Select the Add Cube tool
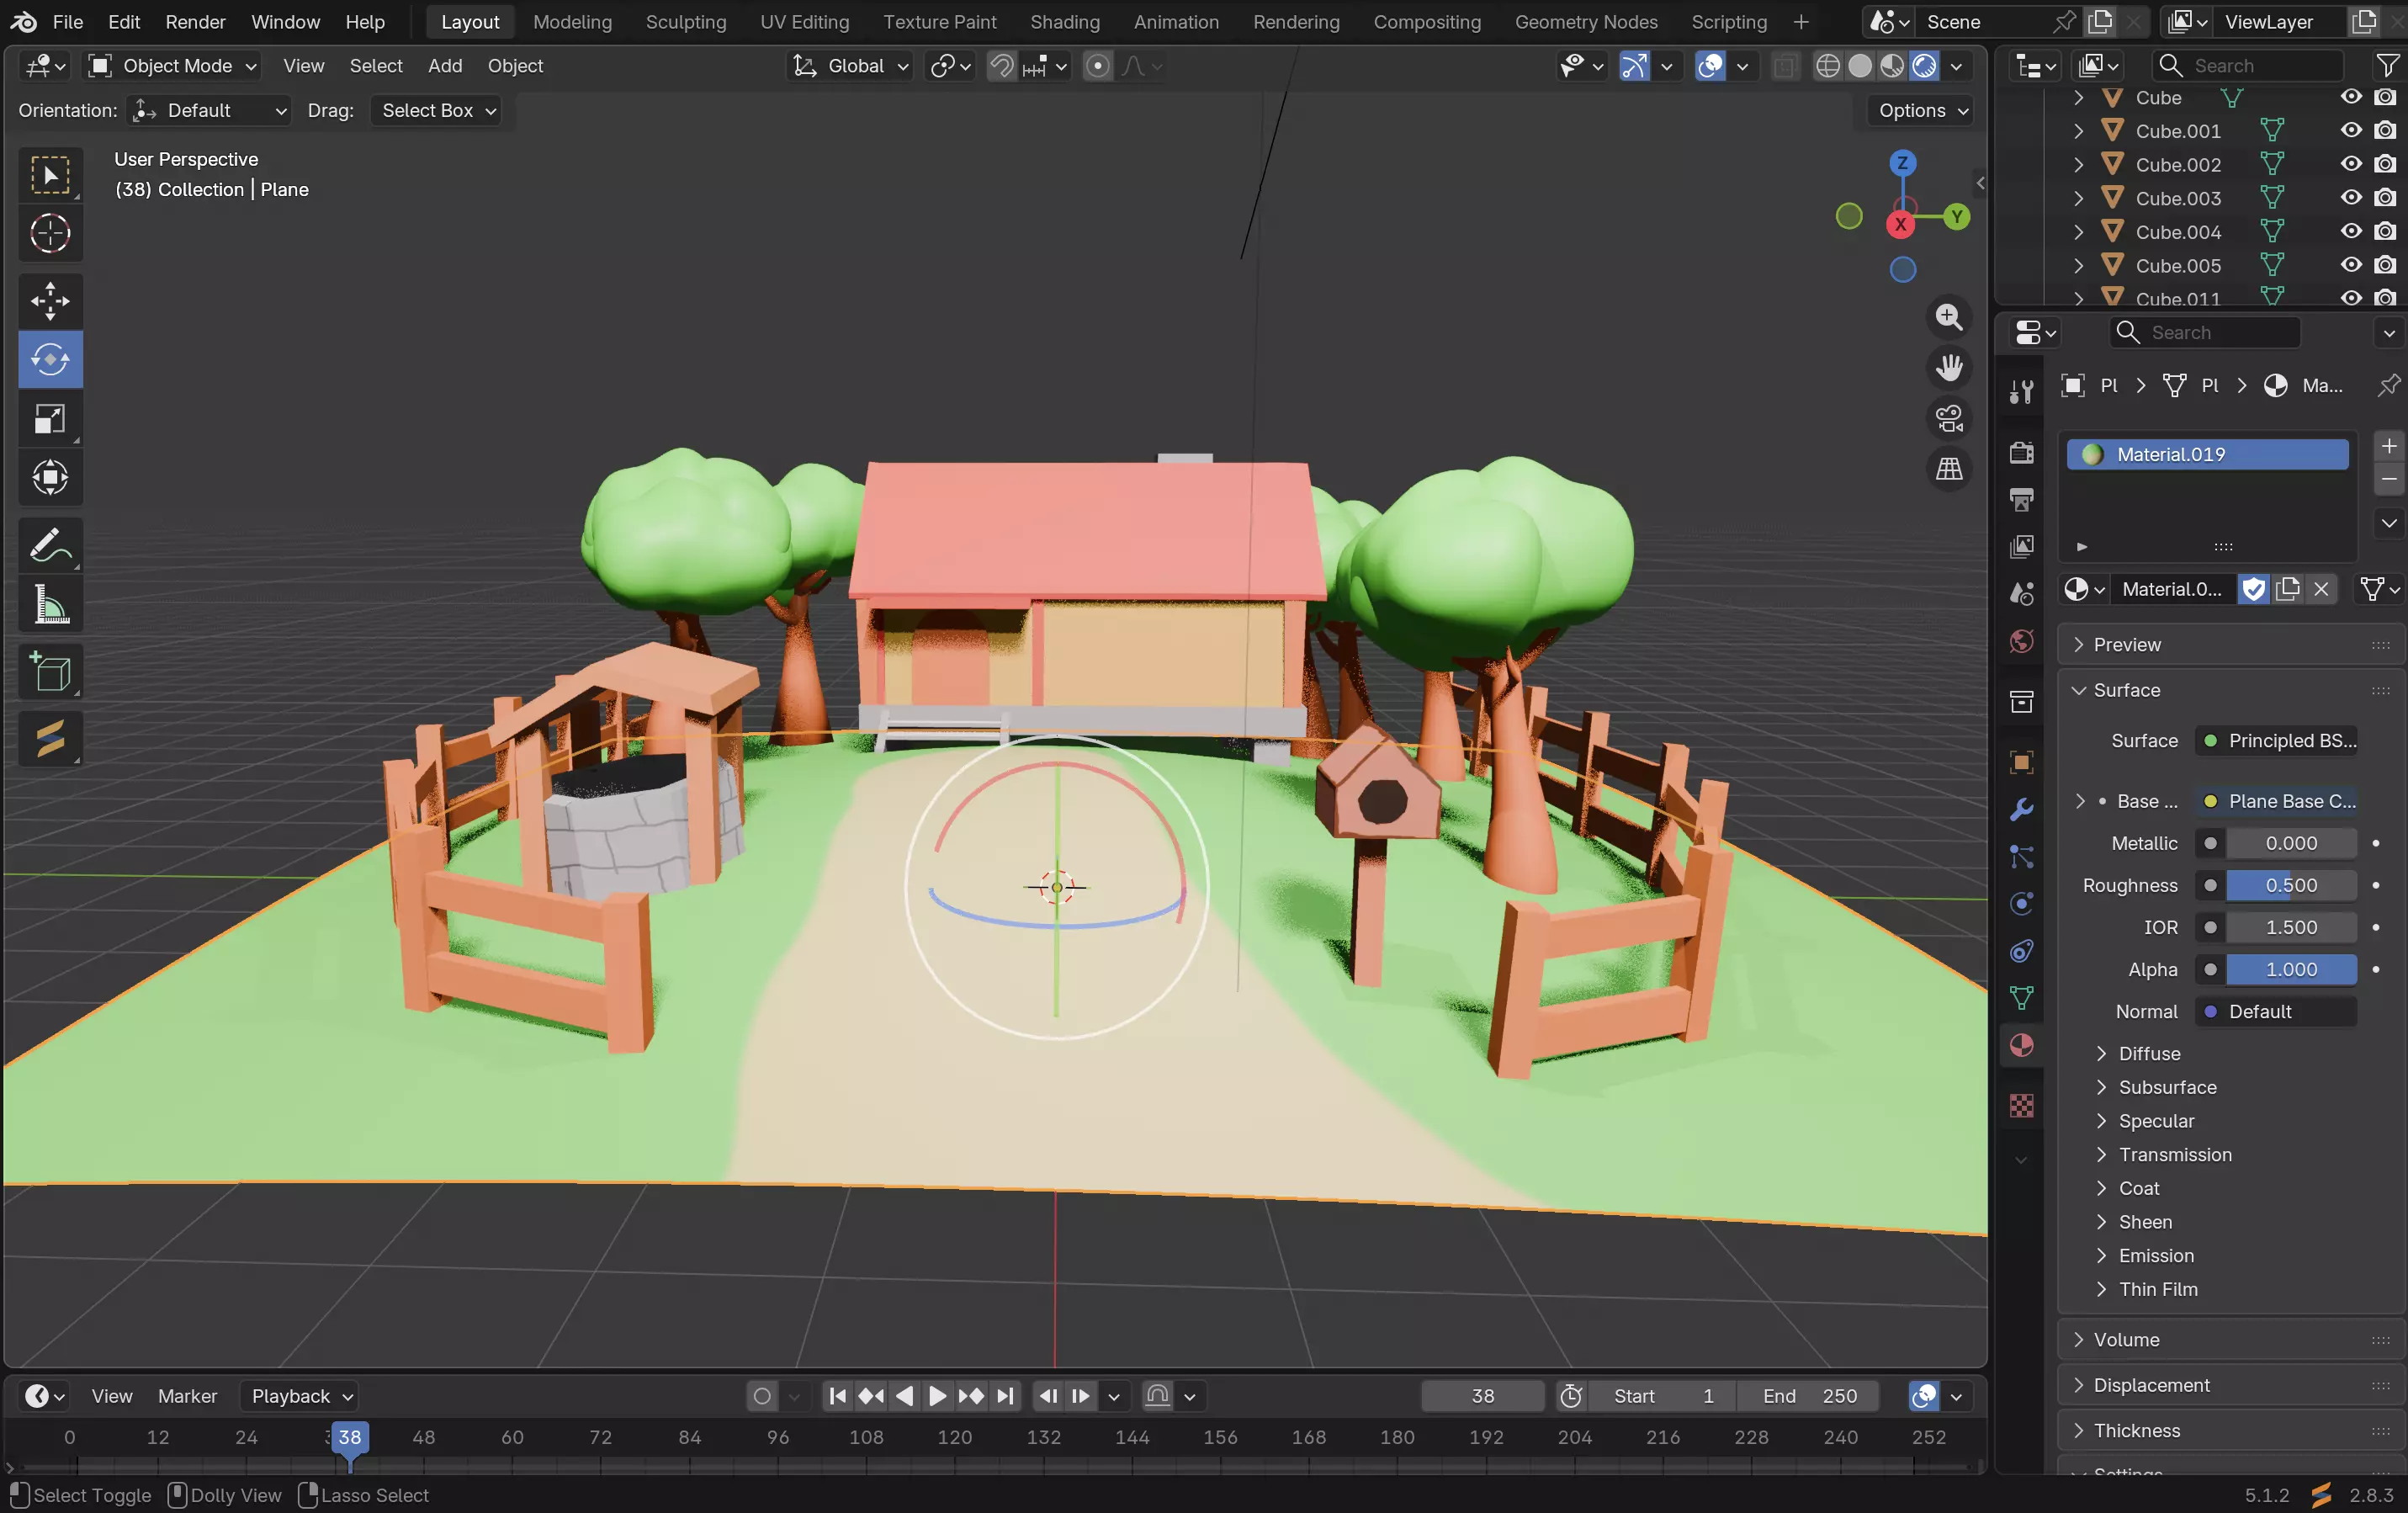The height and width of the screenshot is (1513, 2408). [x=50, y=671]
